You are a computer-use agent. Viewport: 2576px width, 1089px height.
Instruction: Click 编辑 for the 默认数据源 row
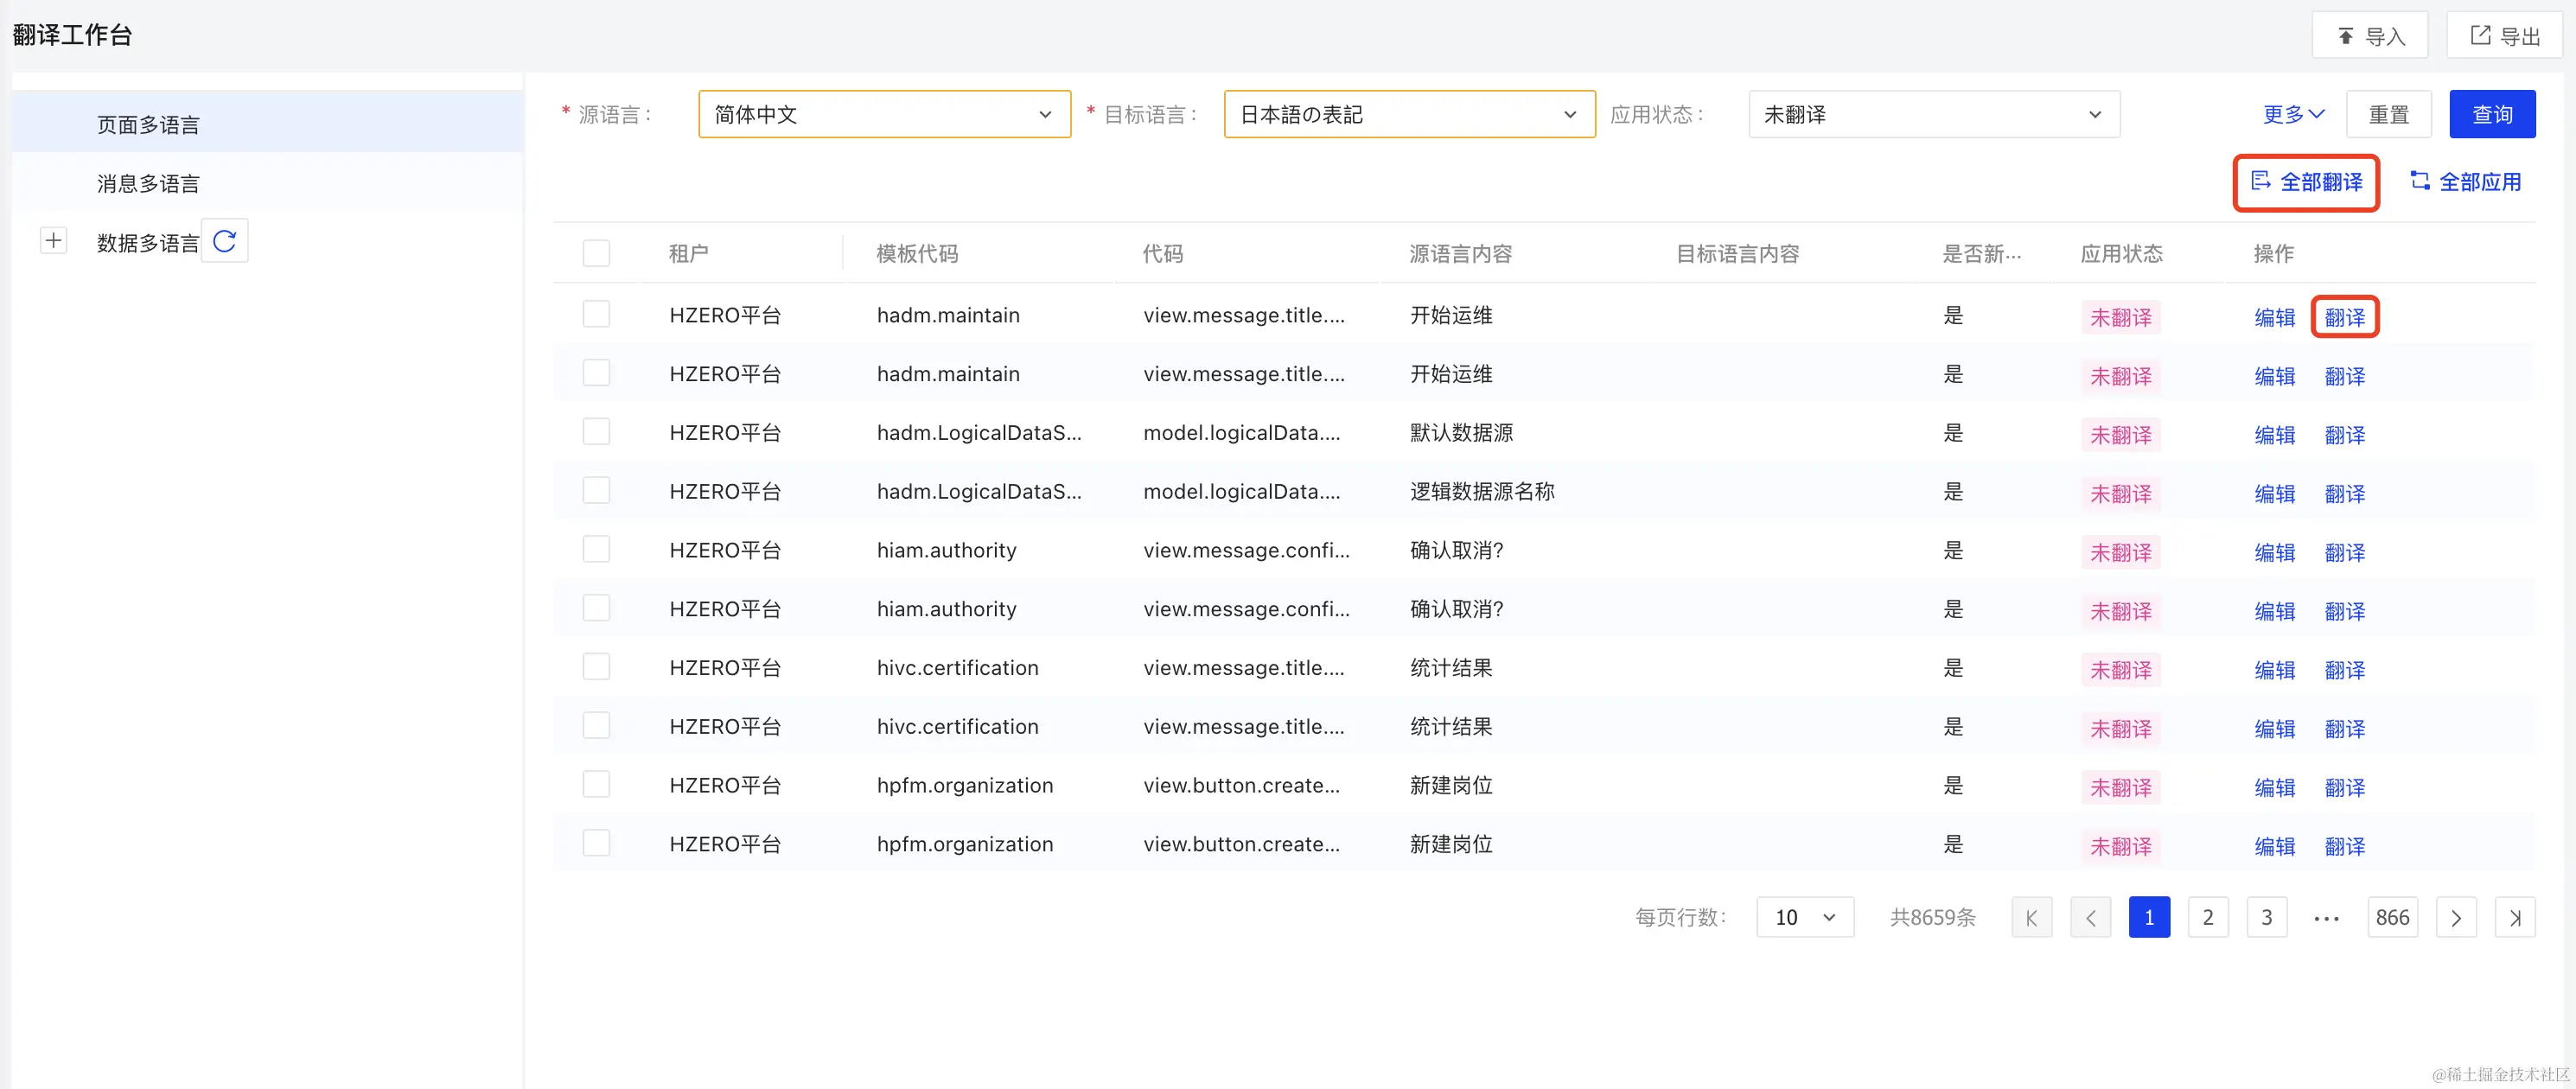[2274, 435]
